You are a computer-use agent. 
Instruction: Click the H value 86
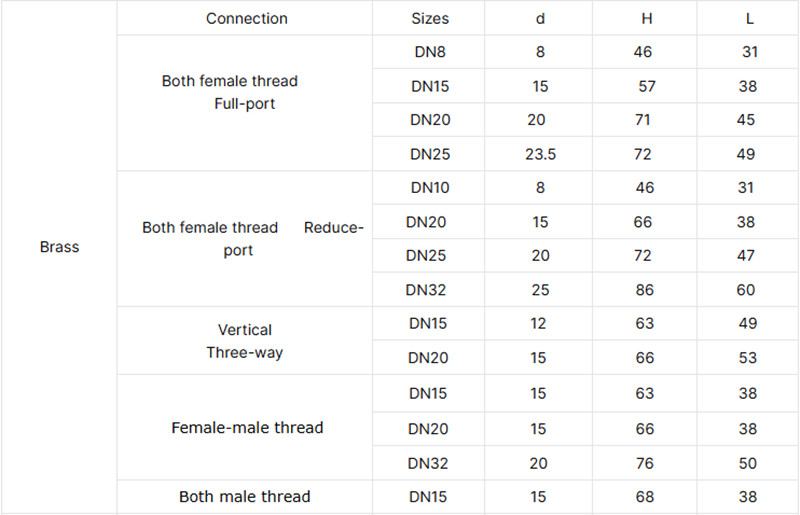(x=644, y=290)
